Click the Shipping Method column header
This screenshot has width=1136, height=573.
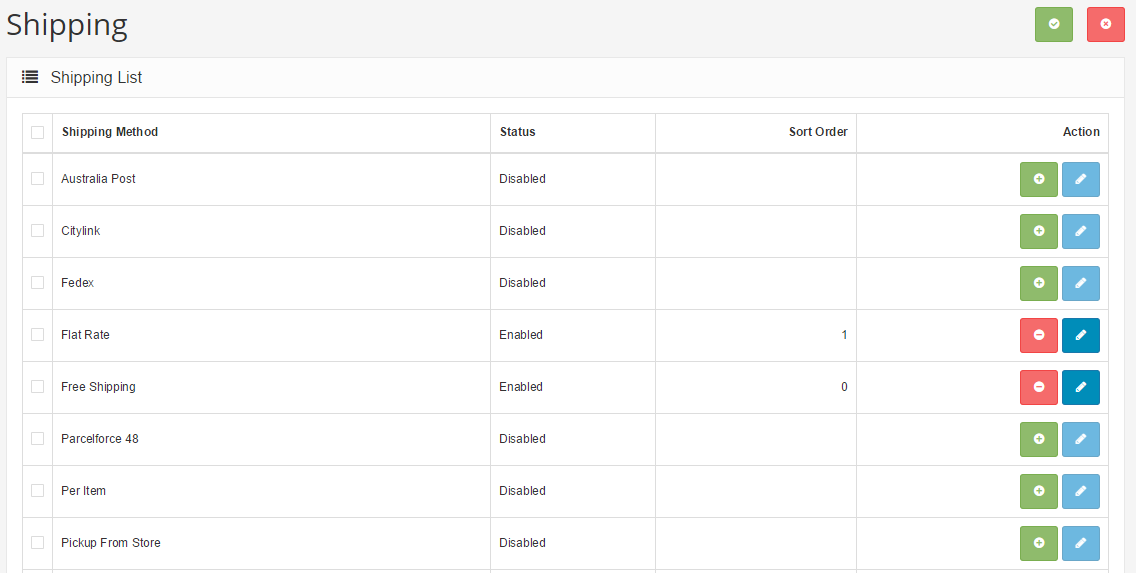(x=110, y=132)
